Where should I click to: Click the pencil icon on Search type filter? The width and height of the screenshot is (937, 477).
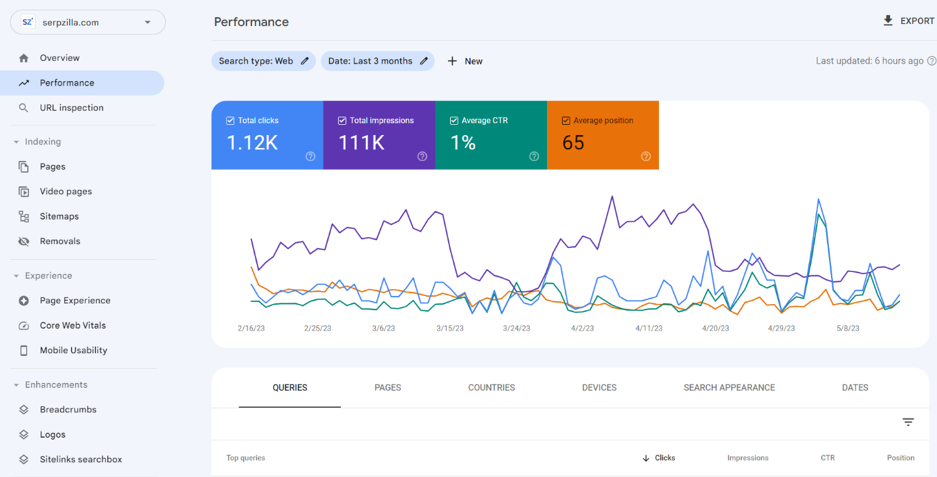tap(305, 61)
